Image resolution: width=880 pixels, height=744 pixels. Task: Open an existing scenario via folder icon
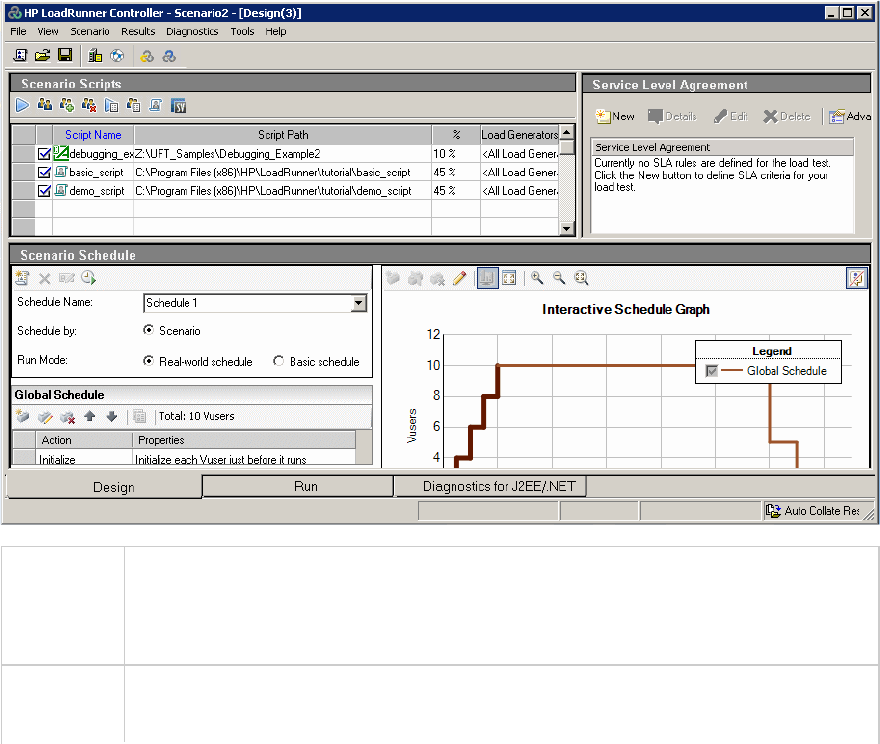point(43,56)
